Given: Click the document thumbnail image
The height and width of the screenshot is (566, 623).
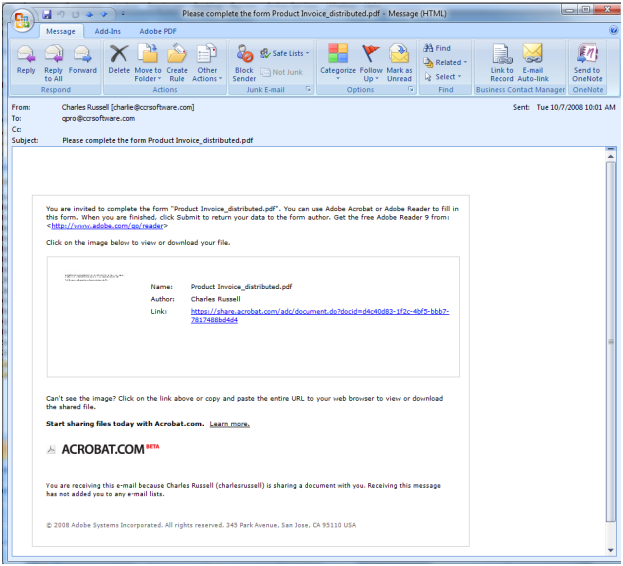Looking at the screenshot, I should [94, 277].
